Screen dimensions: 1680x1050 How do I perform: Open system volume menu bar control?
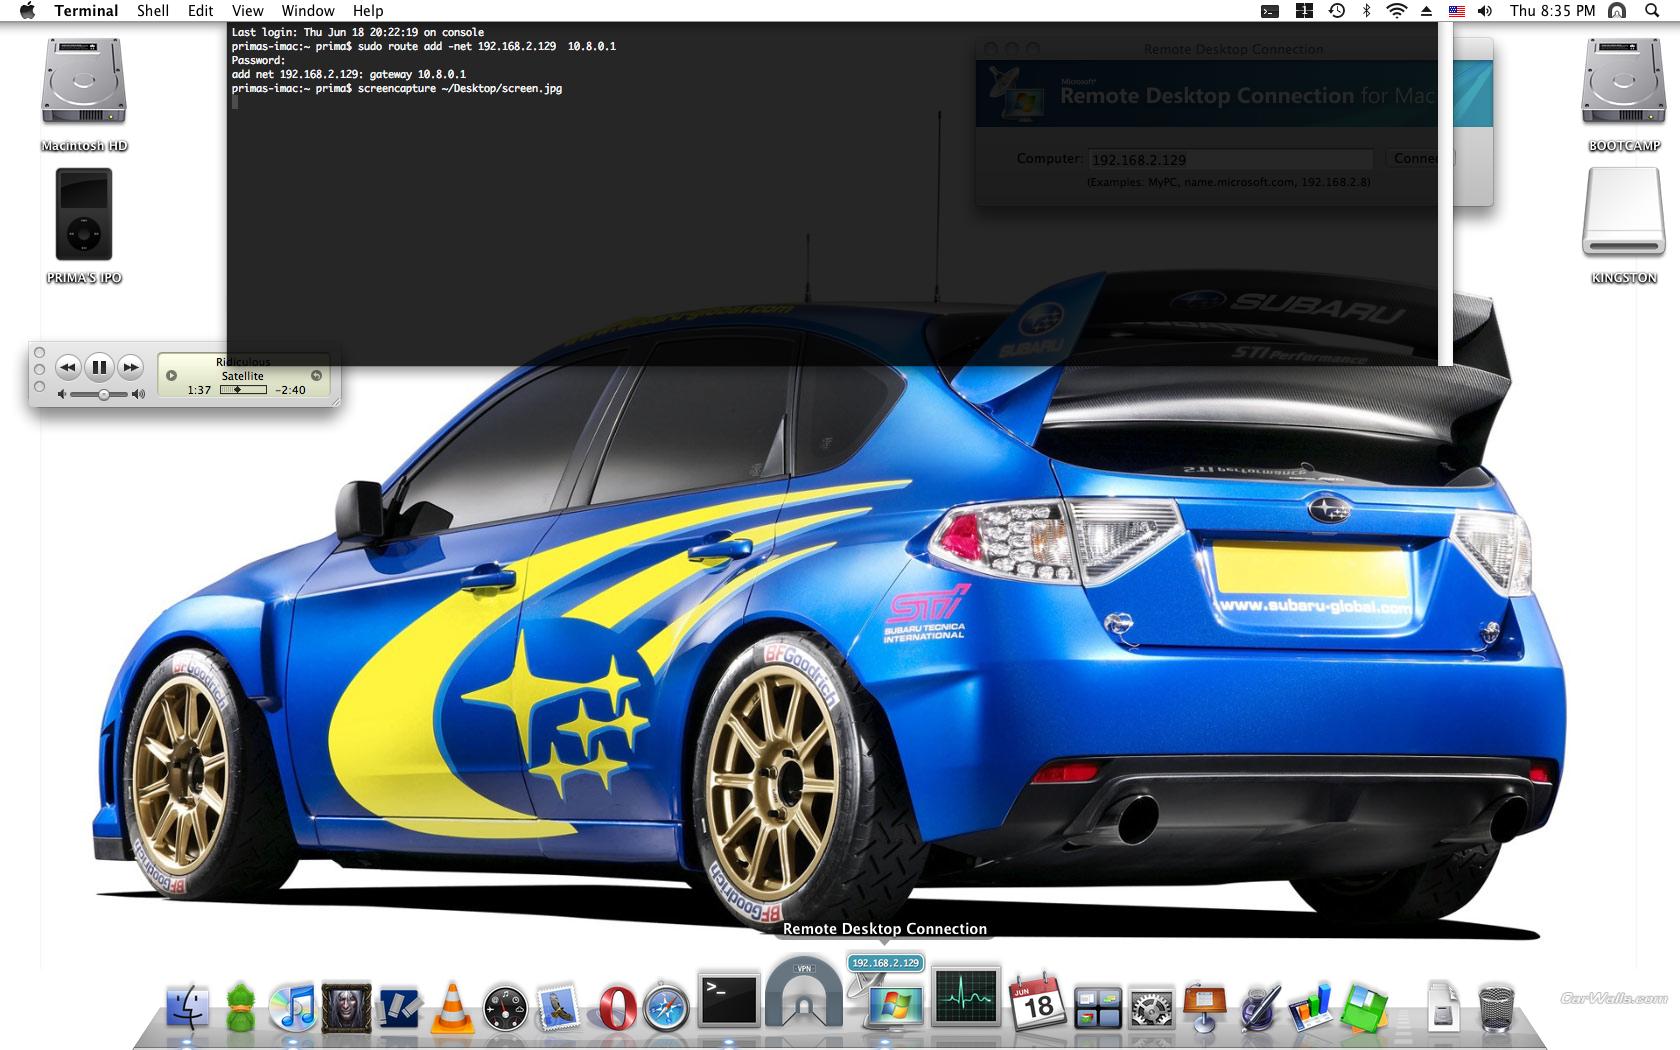coord(1485,11)
